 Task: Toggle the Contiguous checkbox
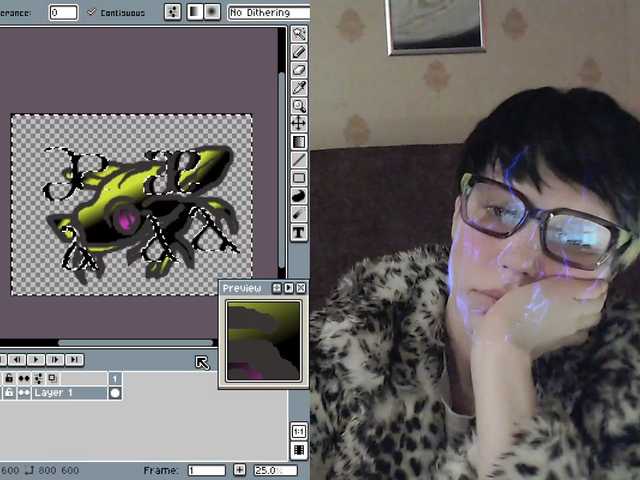tap(92, 12)
